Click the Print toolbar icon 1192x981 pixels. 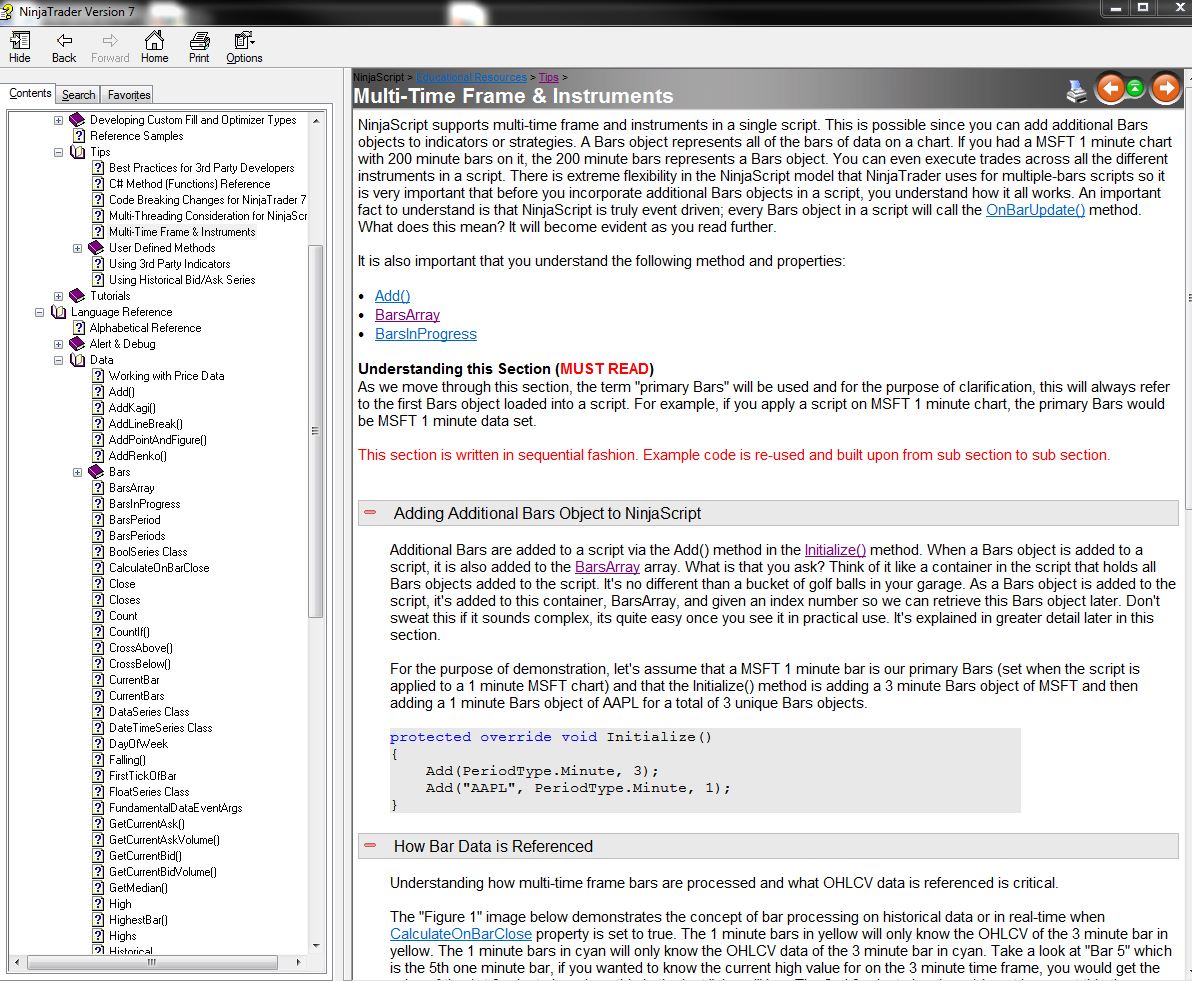[199, 47]
